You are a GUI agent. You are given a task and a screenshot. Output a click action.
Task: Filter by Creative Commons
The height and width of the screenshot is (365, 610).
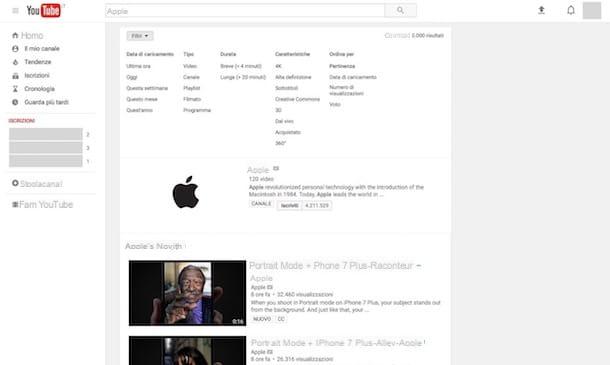(x=297, y=99)
